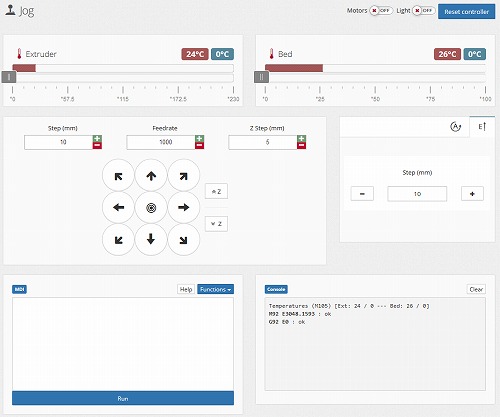Click the Run button

123,398
